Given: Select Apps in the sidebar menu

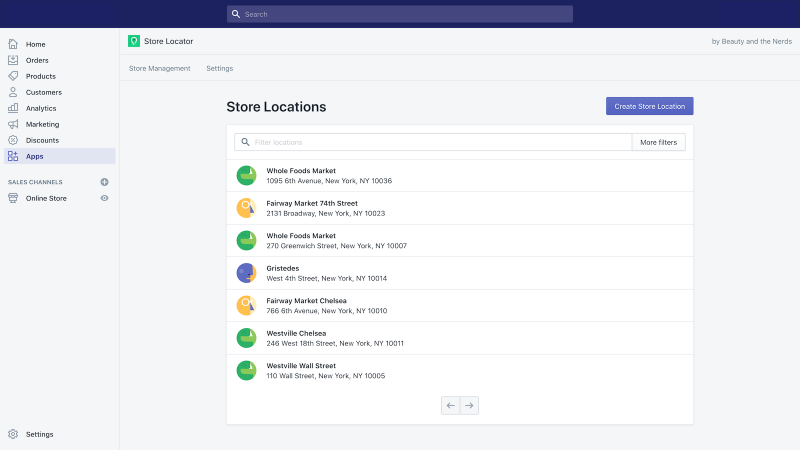Looking at the screenshot, I should coord(60,156).
